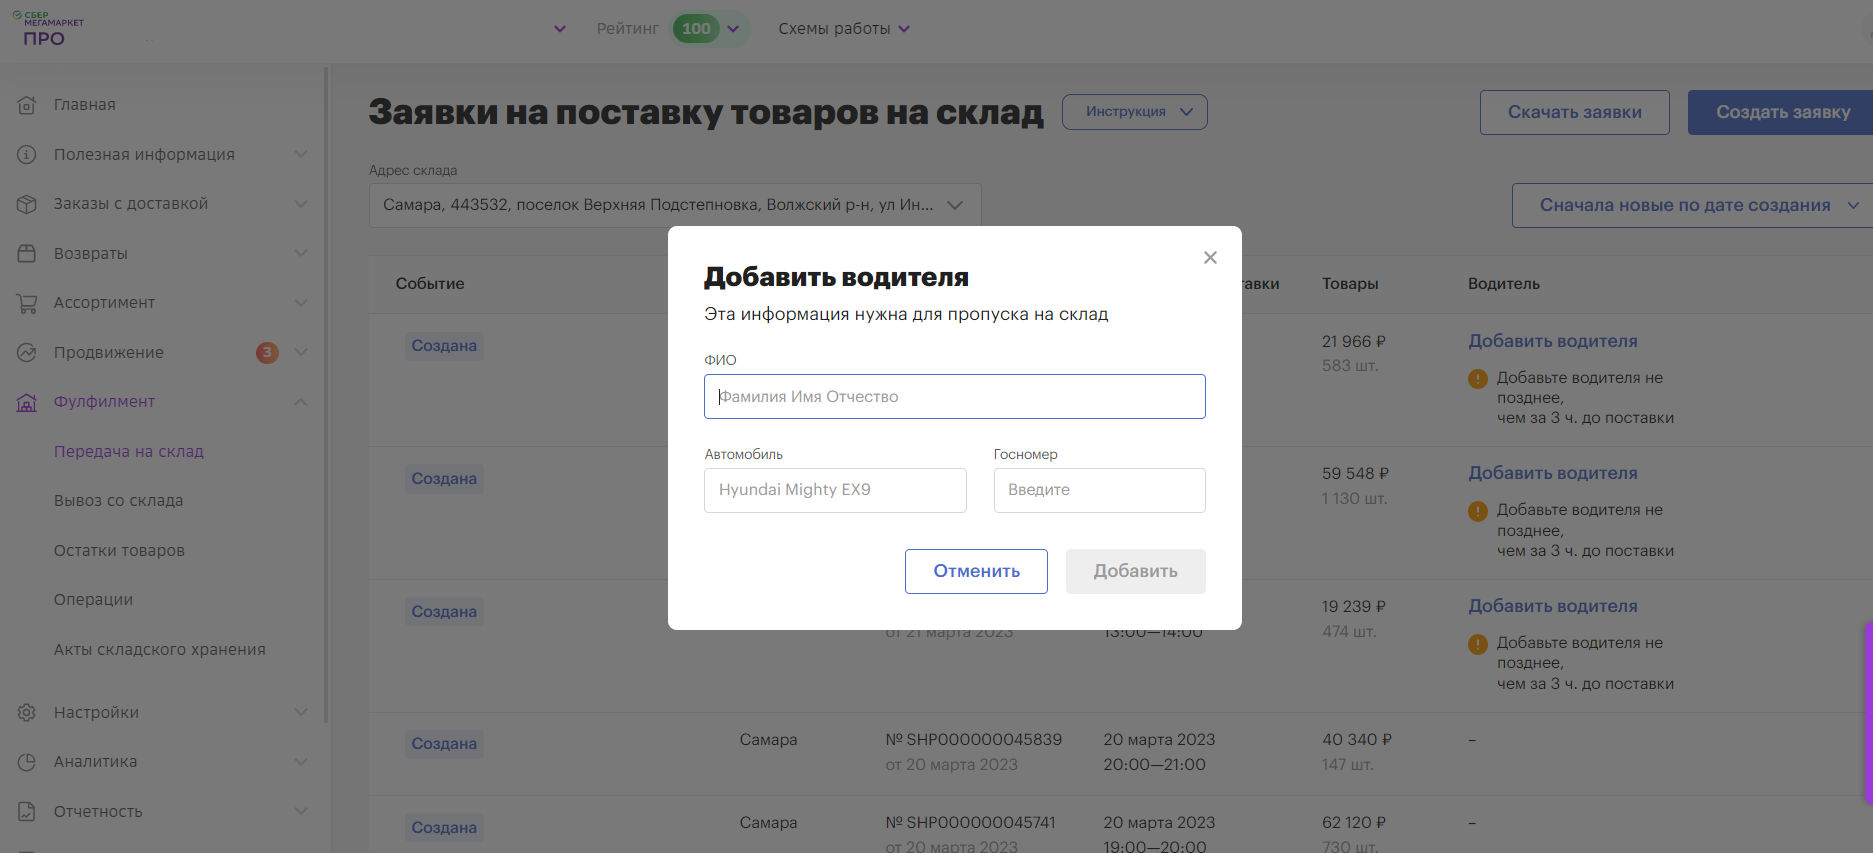This screenshot has width=1873, height=853.
Task: Open the Адрес склада address dropdown
Action: click(674, 205)
